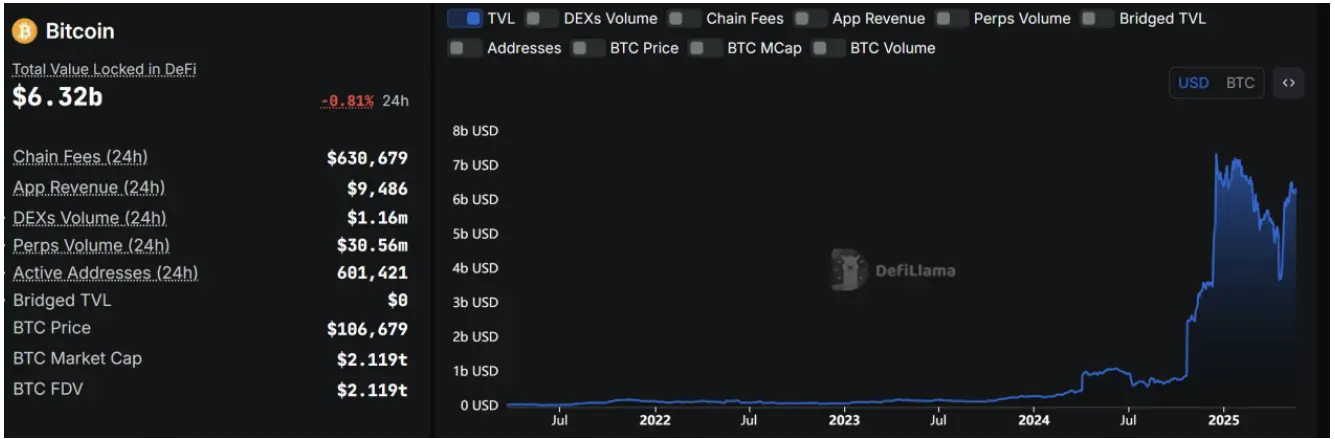This screenshot has width=1335, height=439.
Task: Enable Addresses chart toggle
Action: (x=466, y=48)
